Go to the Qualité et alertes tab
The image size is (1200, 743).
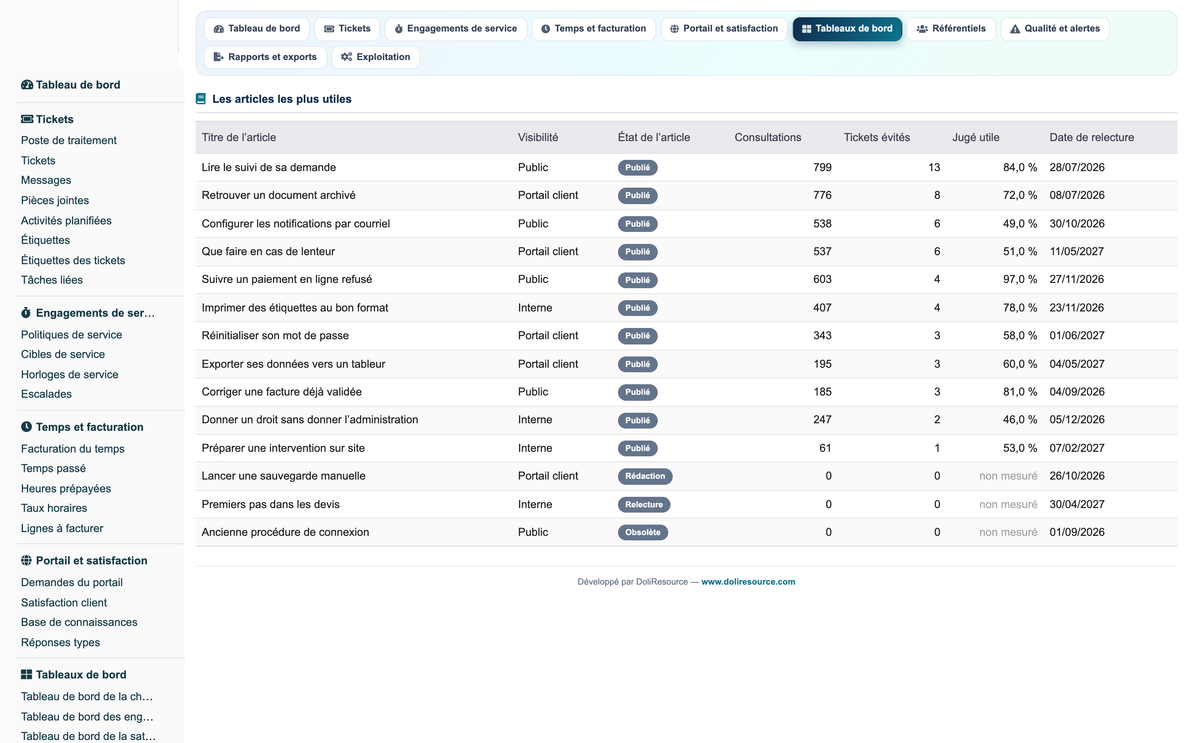[x=1055, y=29]
